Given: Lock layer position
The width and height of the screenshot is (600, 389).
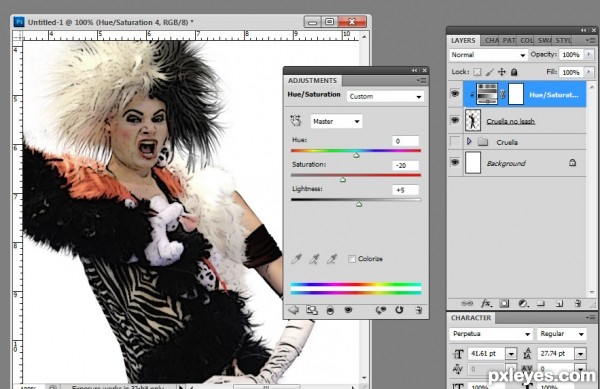Looking at the screenshot, I should pos(502,72).
